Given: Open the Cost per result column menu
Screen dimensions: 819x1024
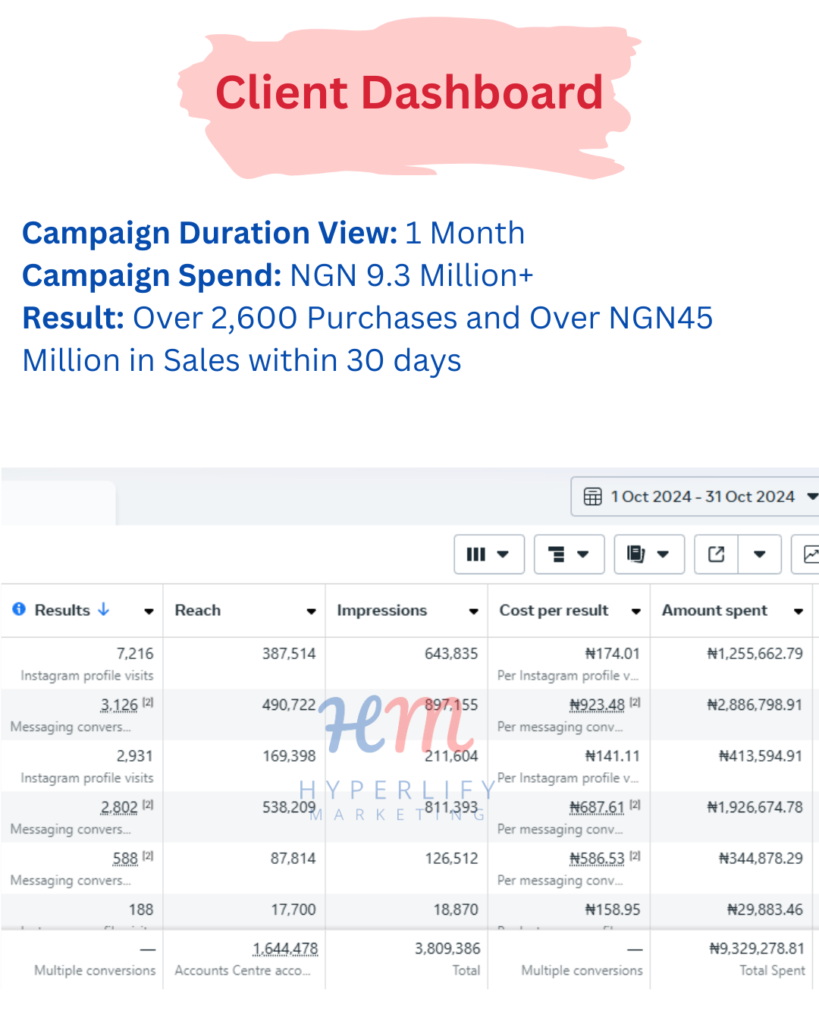Looking at the screenshot, I should tap(635, 611).
